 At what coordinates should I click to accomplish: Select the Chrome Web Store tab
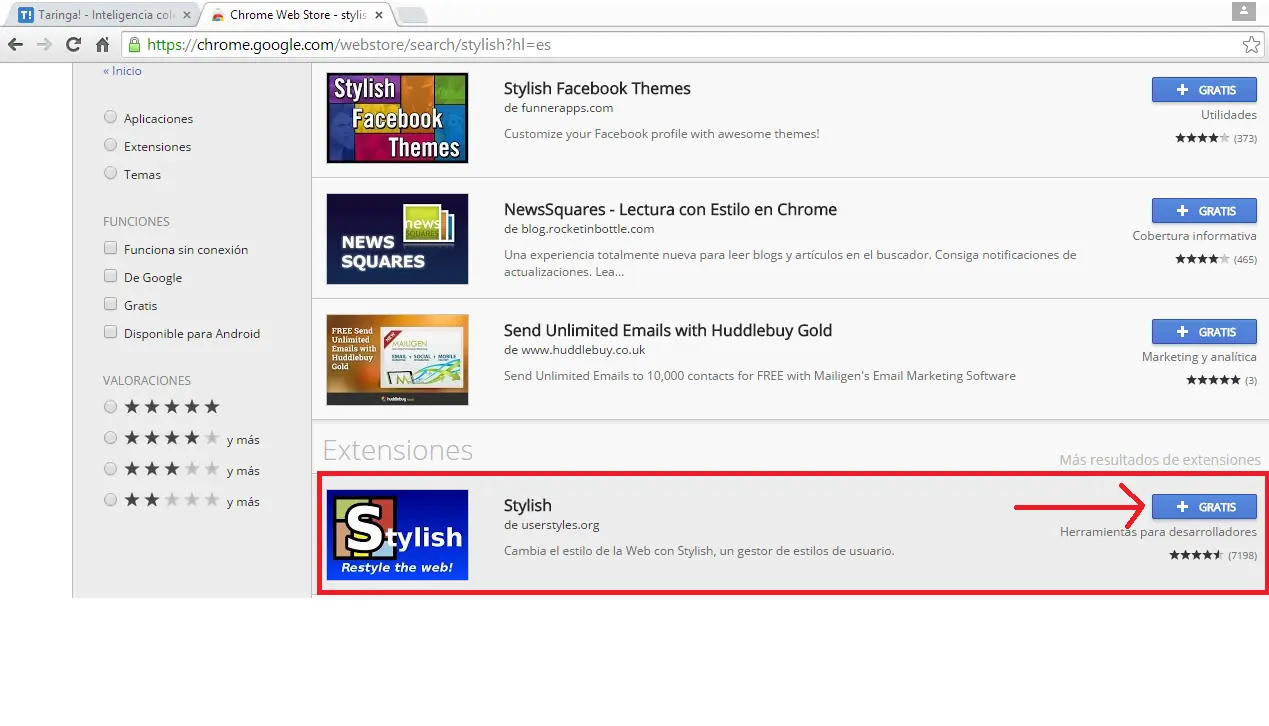296,15
